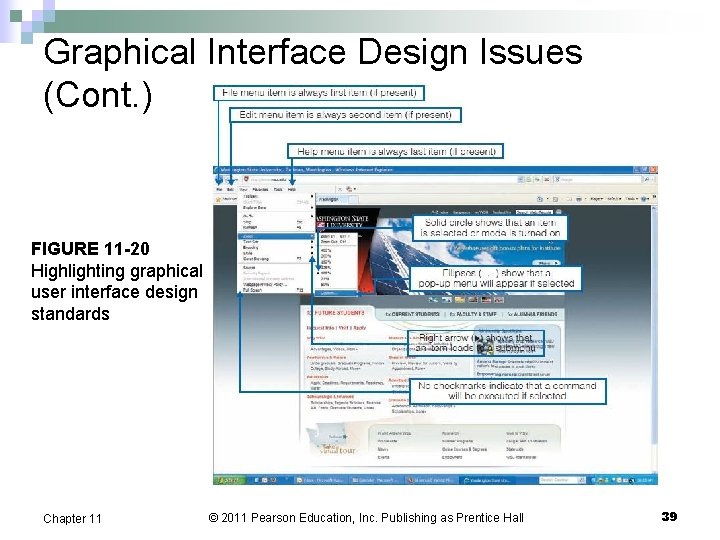
Task: Click the Favorites star icon
Action: point(218,199)
